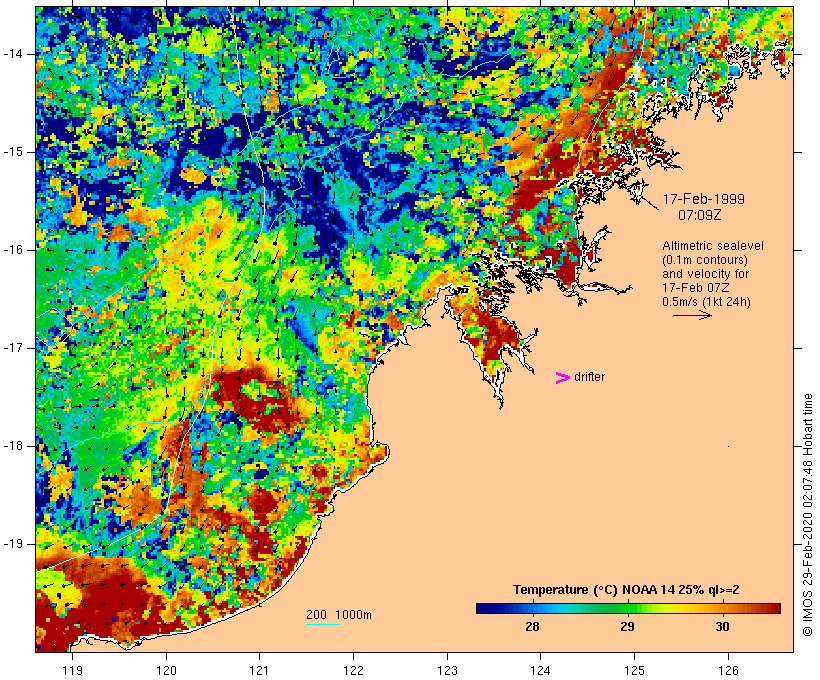
Task: Click the '(0.1m contours)' caption line
Action: pos(705,260)
